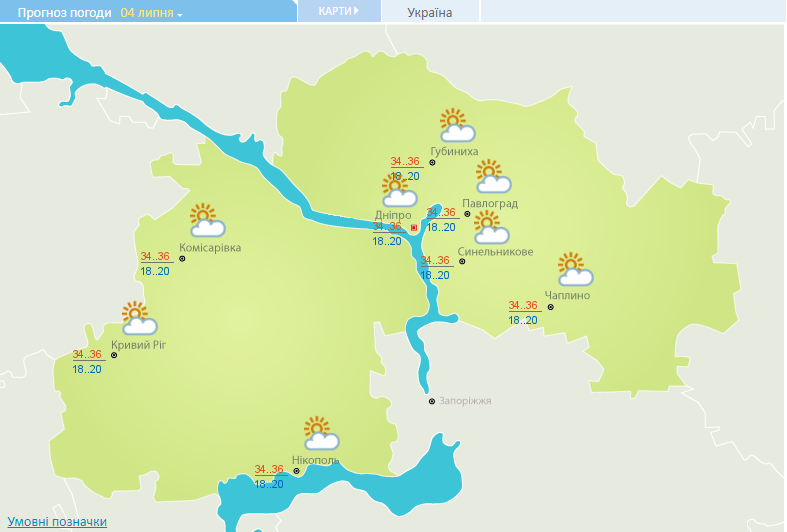The width and height of the screenshot is (787, 532).
Task: Click the Дніпро city marker square
Action: (414, 228)
